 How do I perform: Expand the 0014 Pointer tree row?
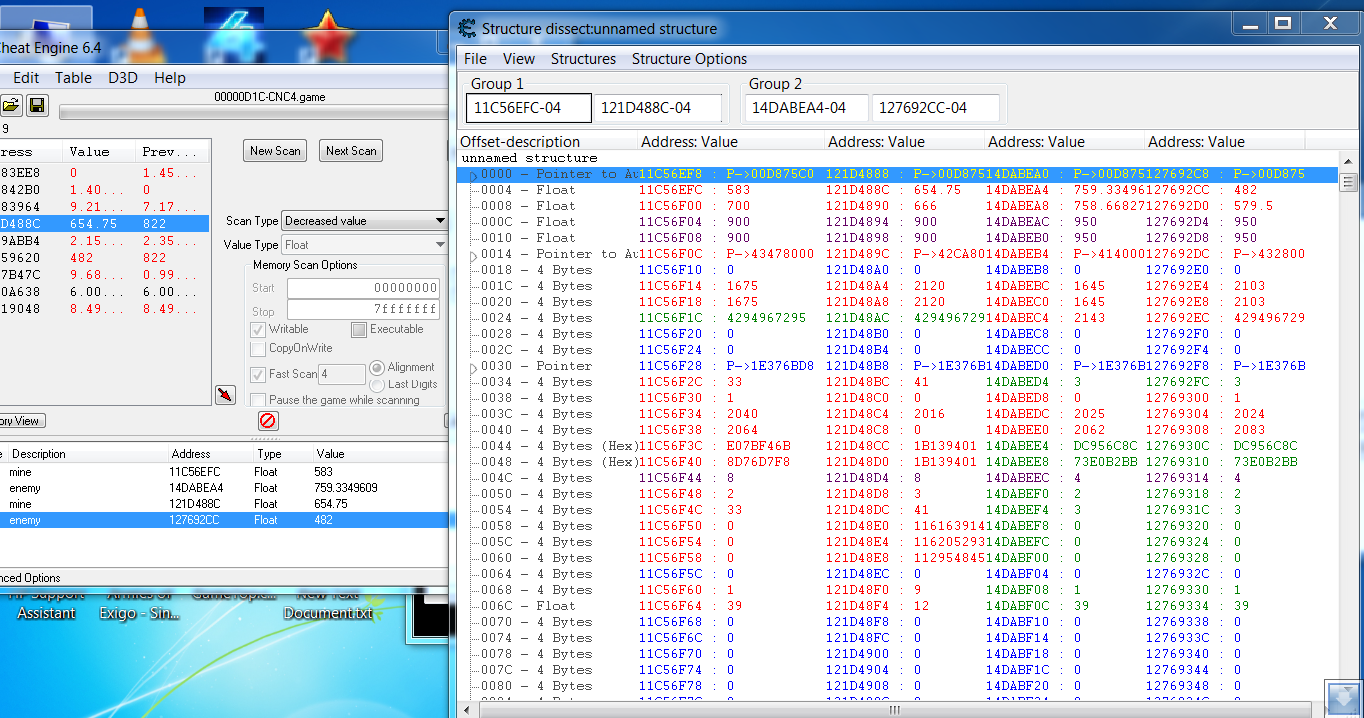473,255
